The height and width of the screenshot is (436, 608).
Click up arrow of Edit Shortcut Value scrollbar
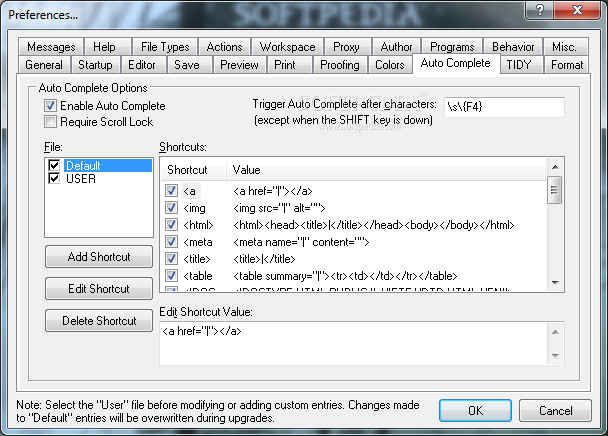[x=555, y=332]
